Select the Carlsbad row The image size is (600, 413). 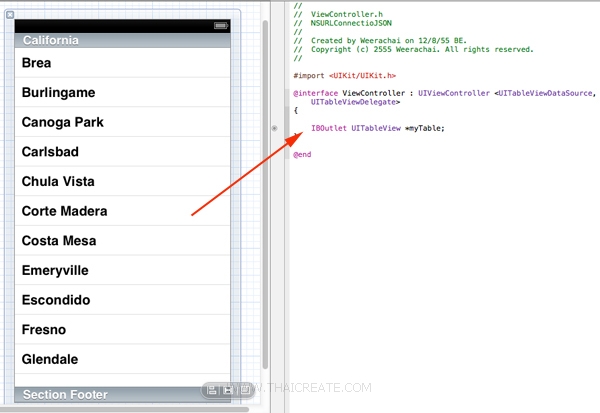click(122, 152)
